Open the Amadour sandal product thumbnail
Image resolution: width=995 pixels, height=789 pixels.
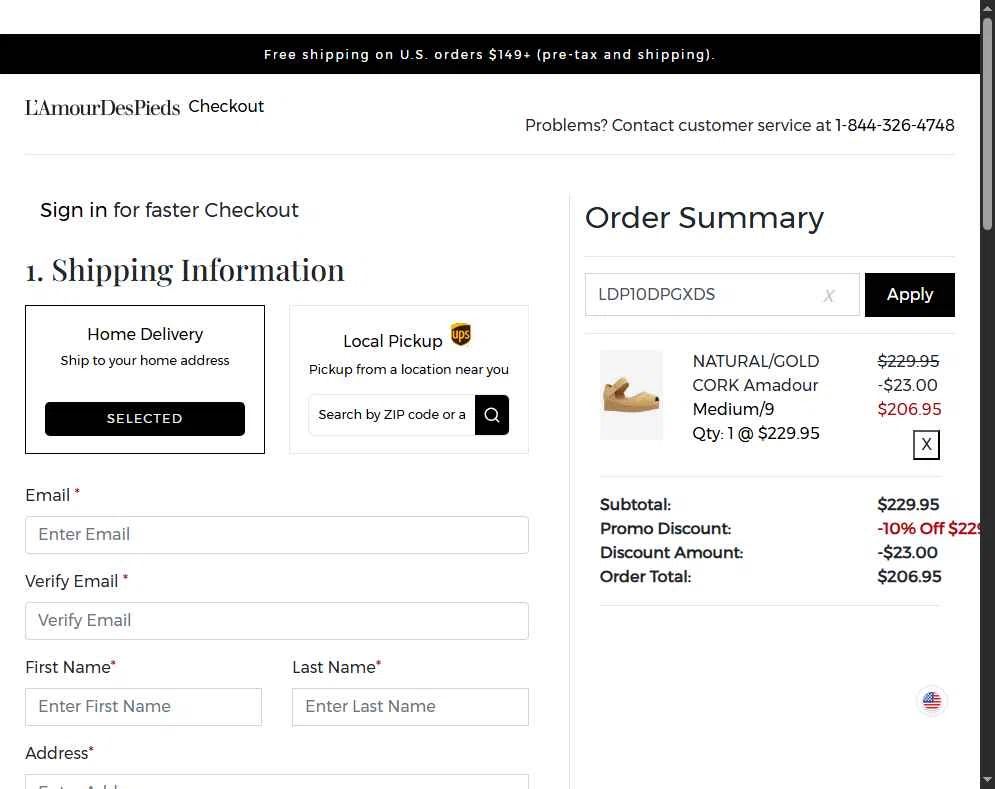tap(631, 395)
